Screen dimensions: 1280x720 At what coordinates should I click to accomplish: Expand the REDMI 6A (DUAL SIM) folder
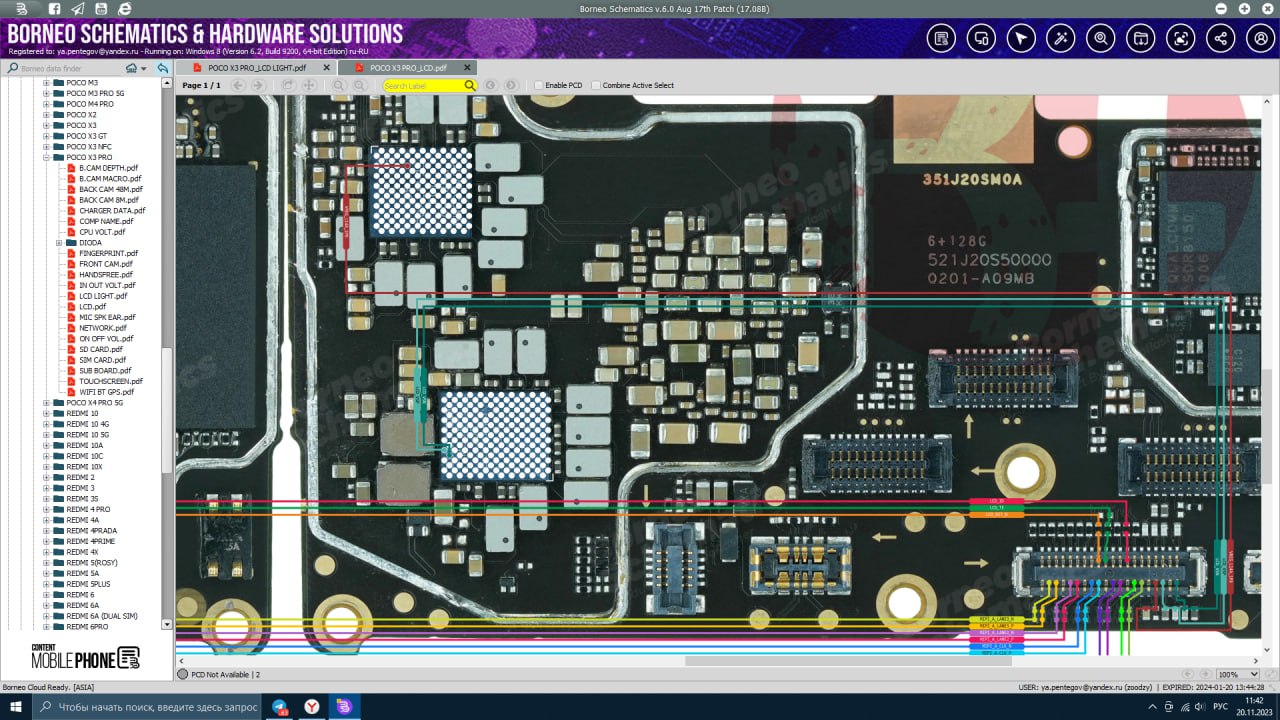[x=46, y=616]
